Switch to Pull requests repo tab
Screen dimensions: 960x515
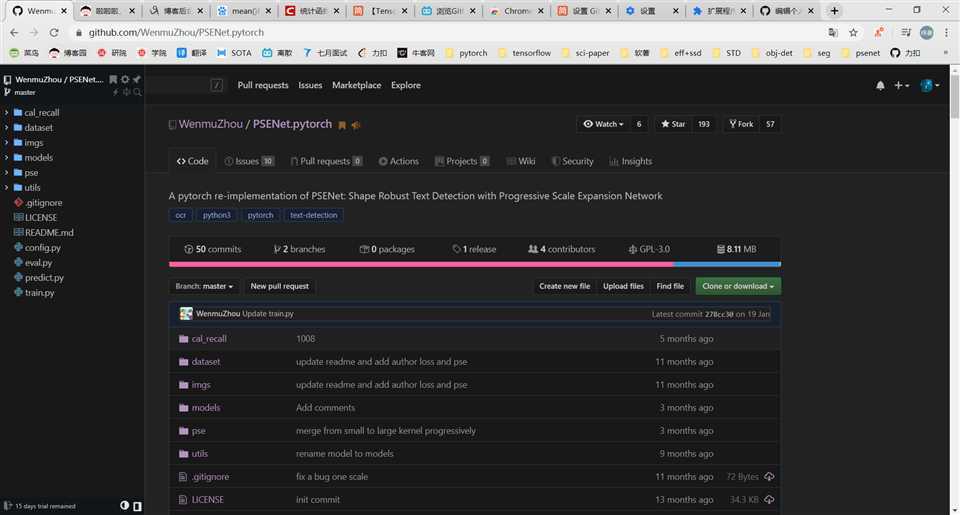326,161
